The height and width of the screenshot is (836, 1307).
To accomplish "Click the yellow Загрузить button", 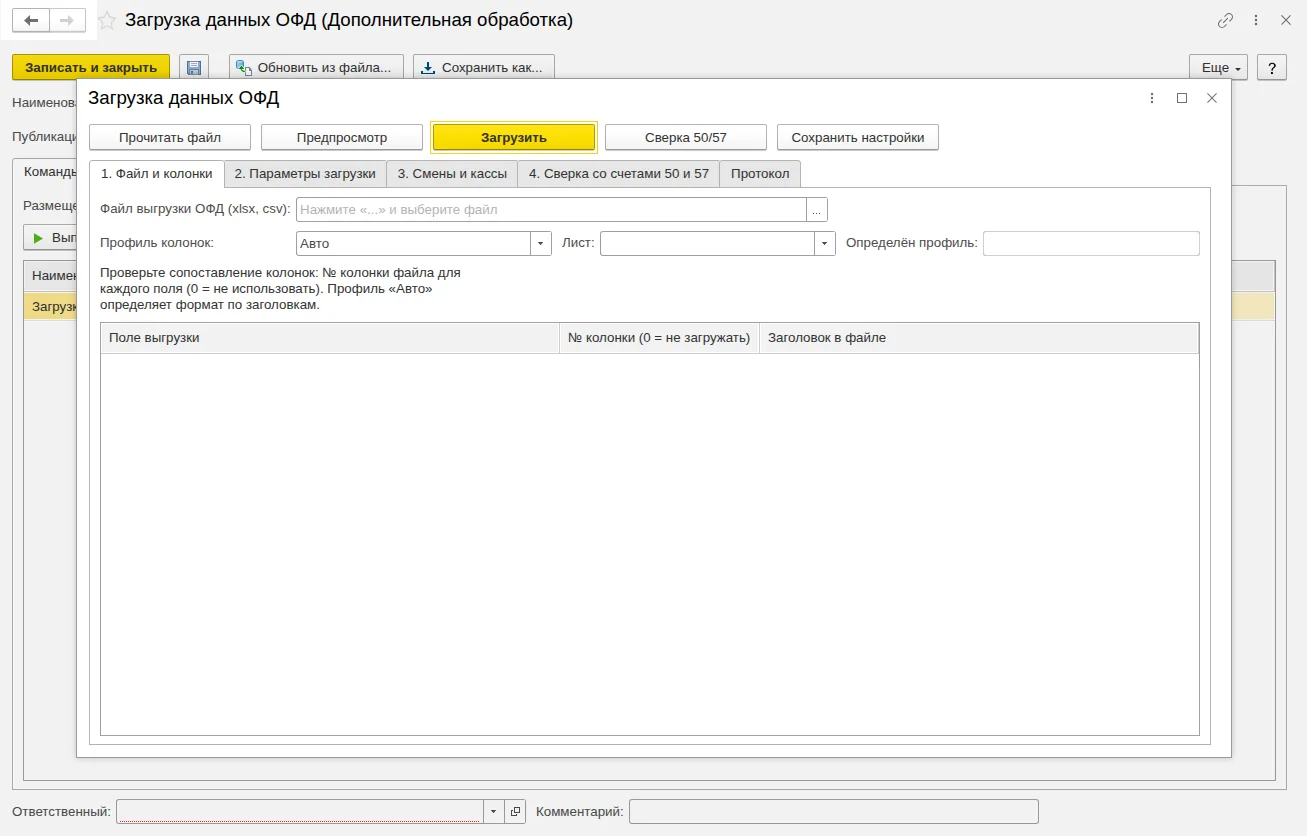I will coord(514,137).
